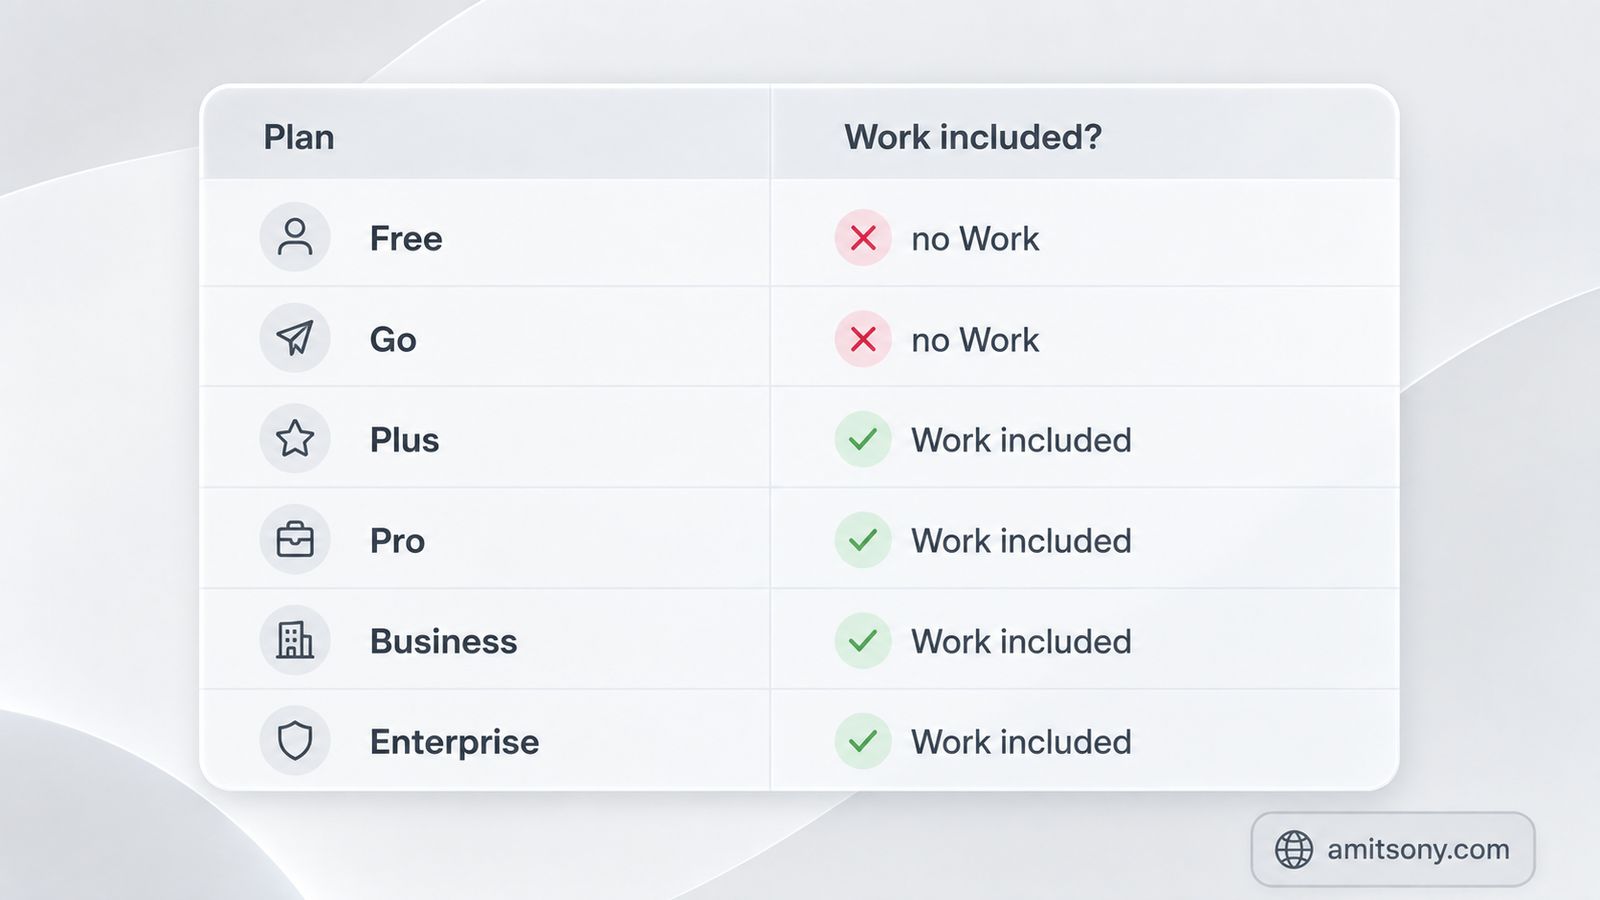Click the Plus plan star icon
Viewport: 1600px width, 900px height.
pyautogui.click(x=295, y=438)
